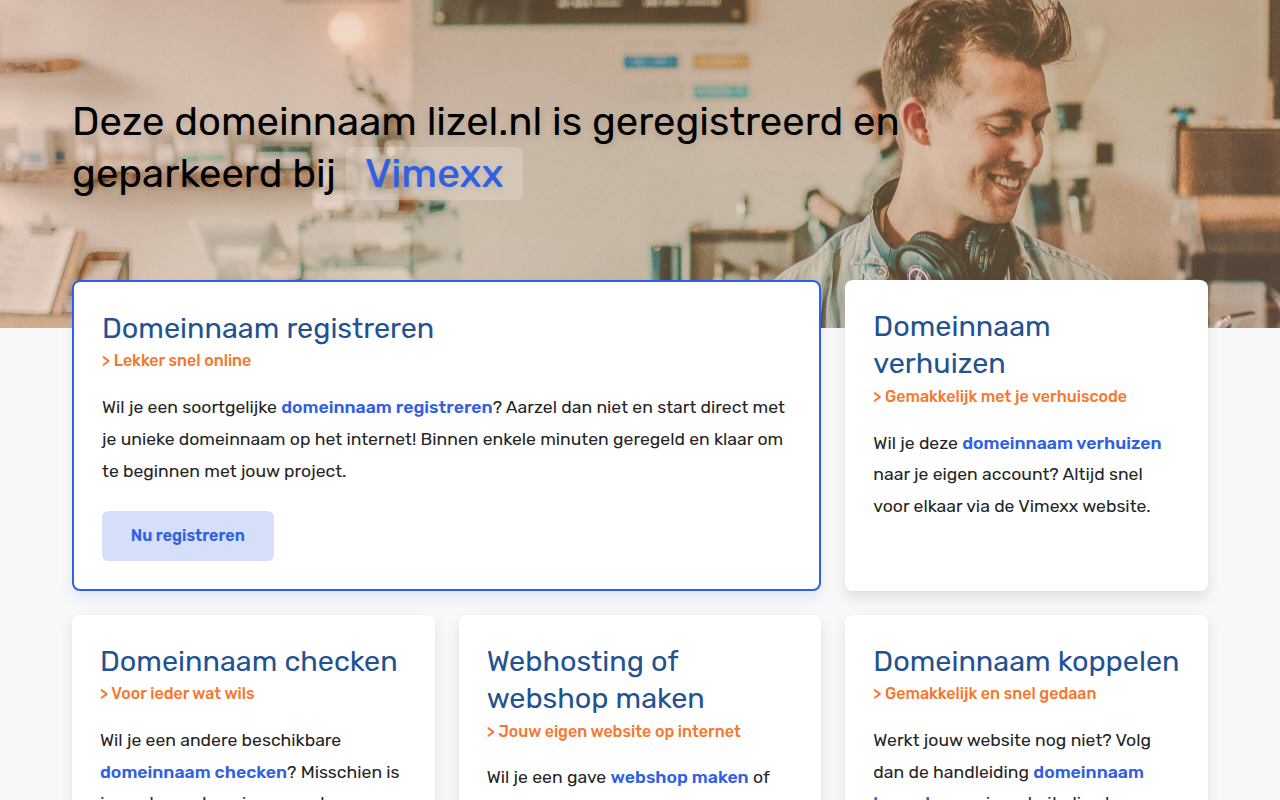Open the 'webshop maken' link
Screen dimensions: 1280x800
pyautogui.click(x=680, y=777)
